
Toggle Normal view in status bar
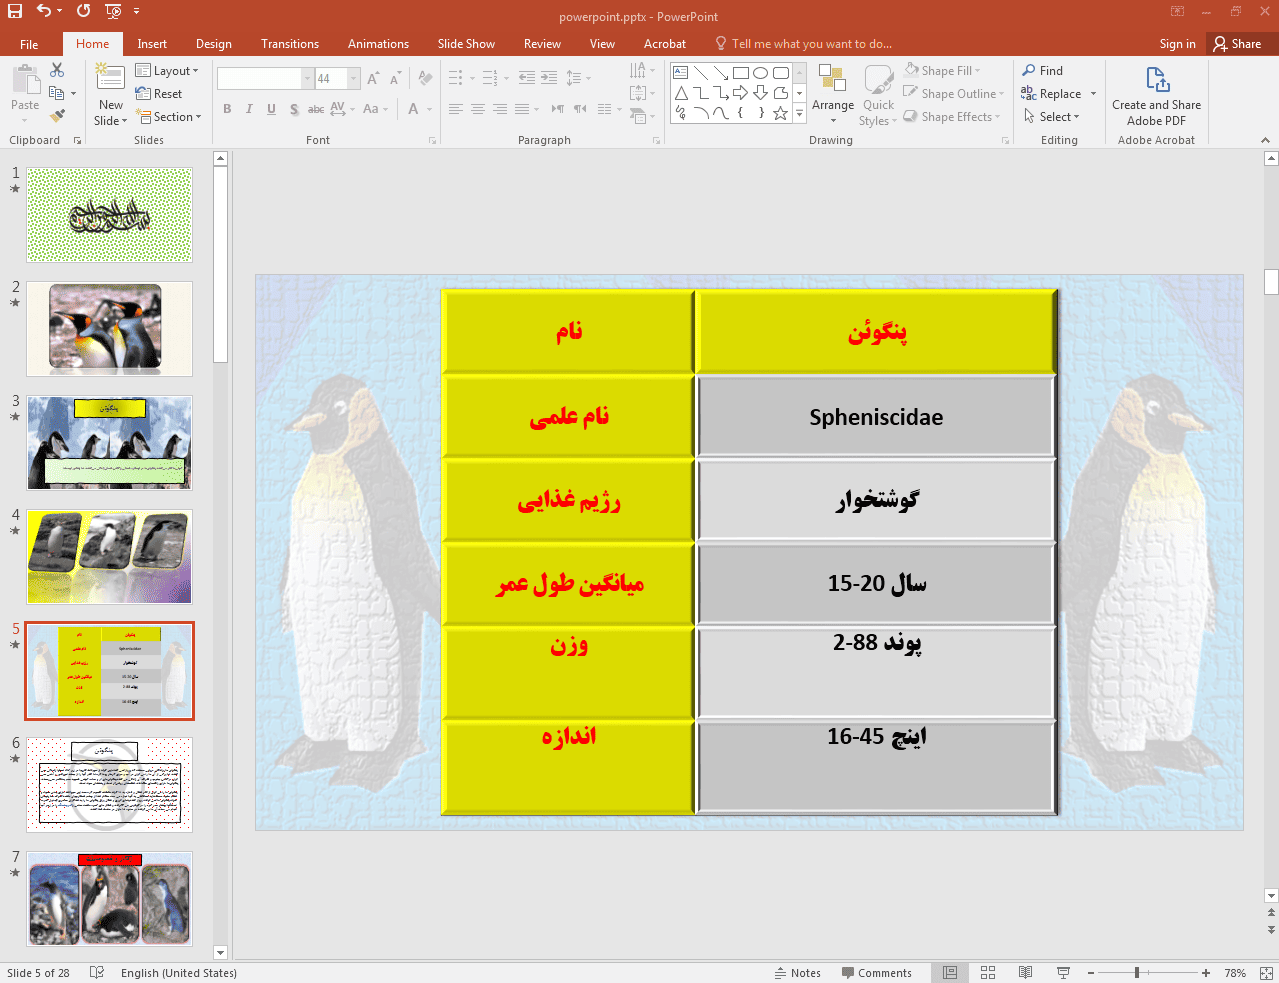[950, 973]
